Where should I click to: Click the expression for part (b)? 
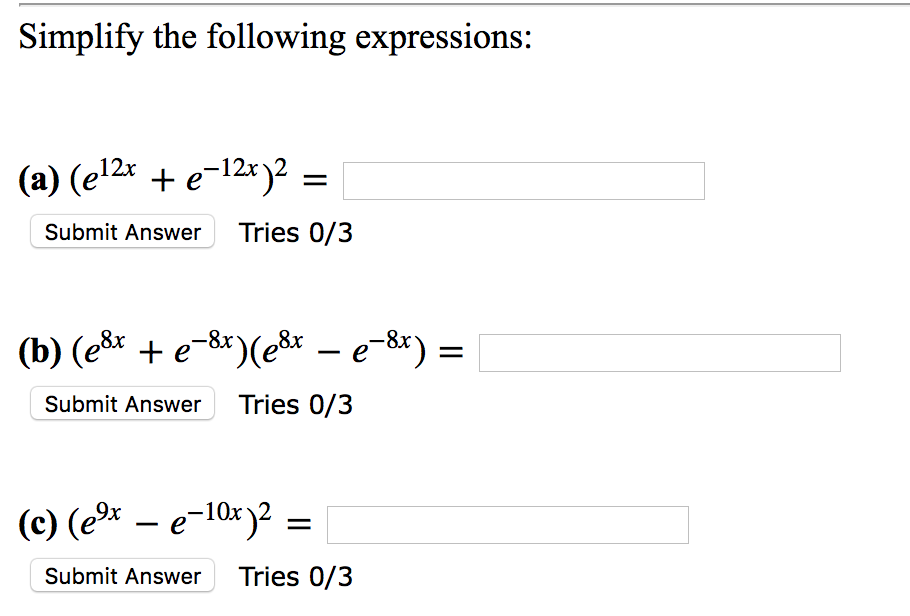[240, 350]
